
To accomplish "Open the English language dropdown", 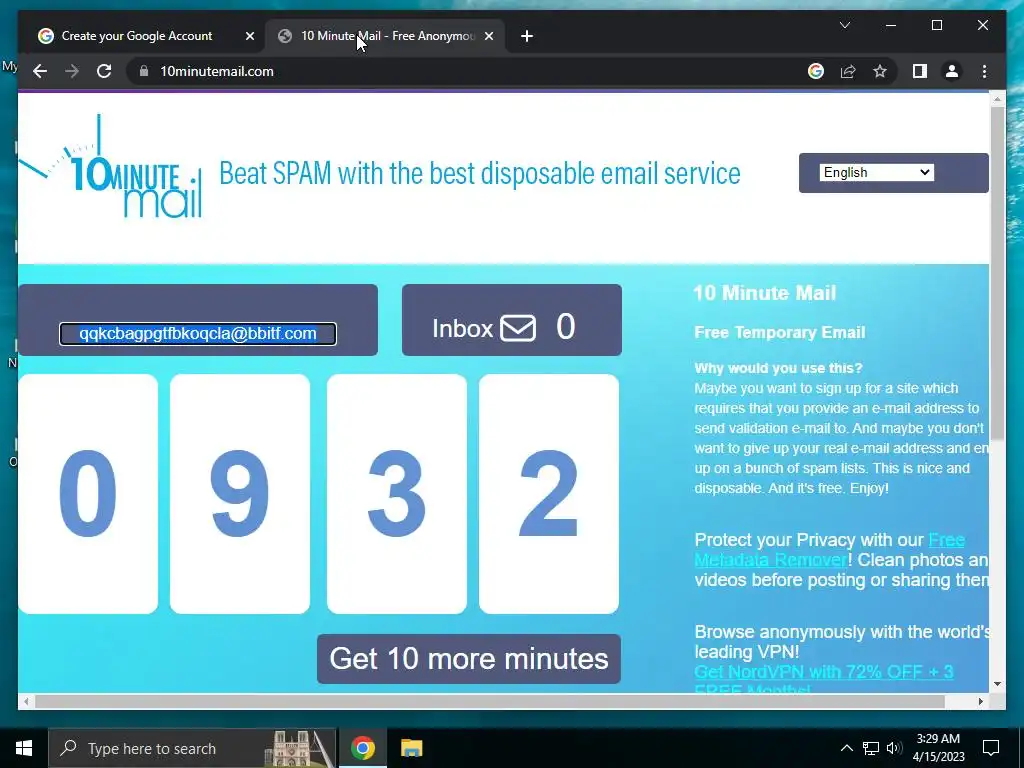I will 876,172.
